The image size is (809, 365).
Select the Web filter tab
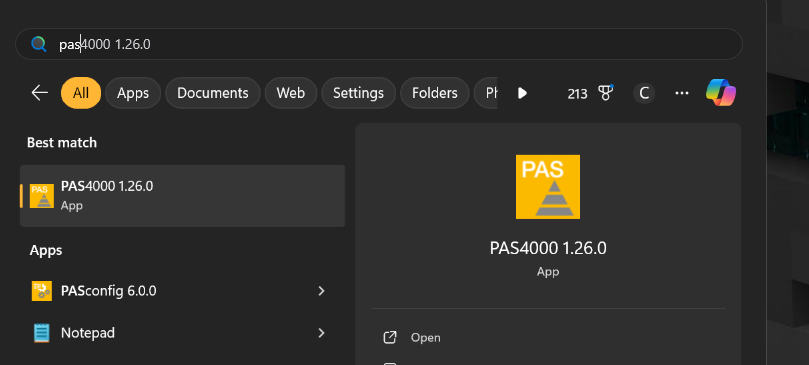click(x=290, y=93)
